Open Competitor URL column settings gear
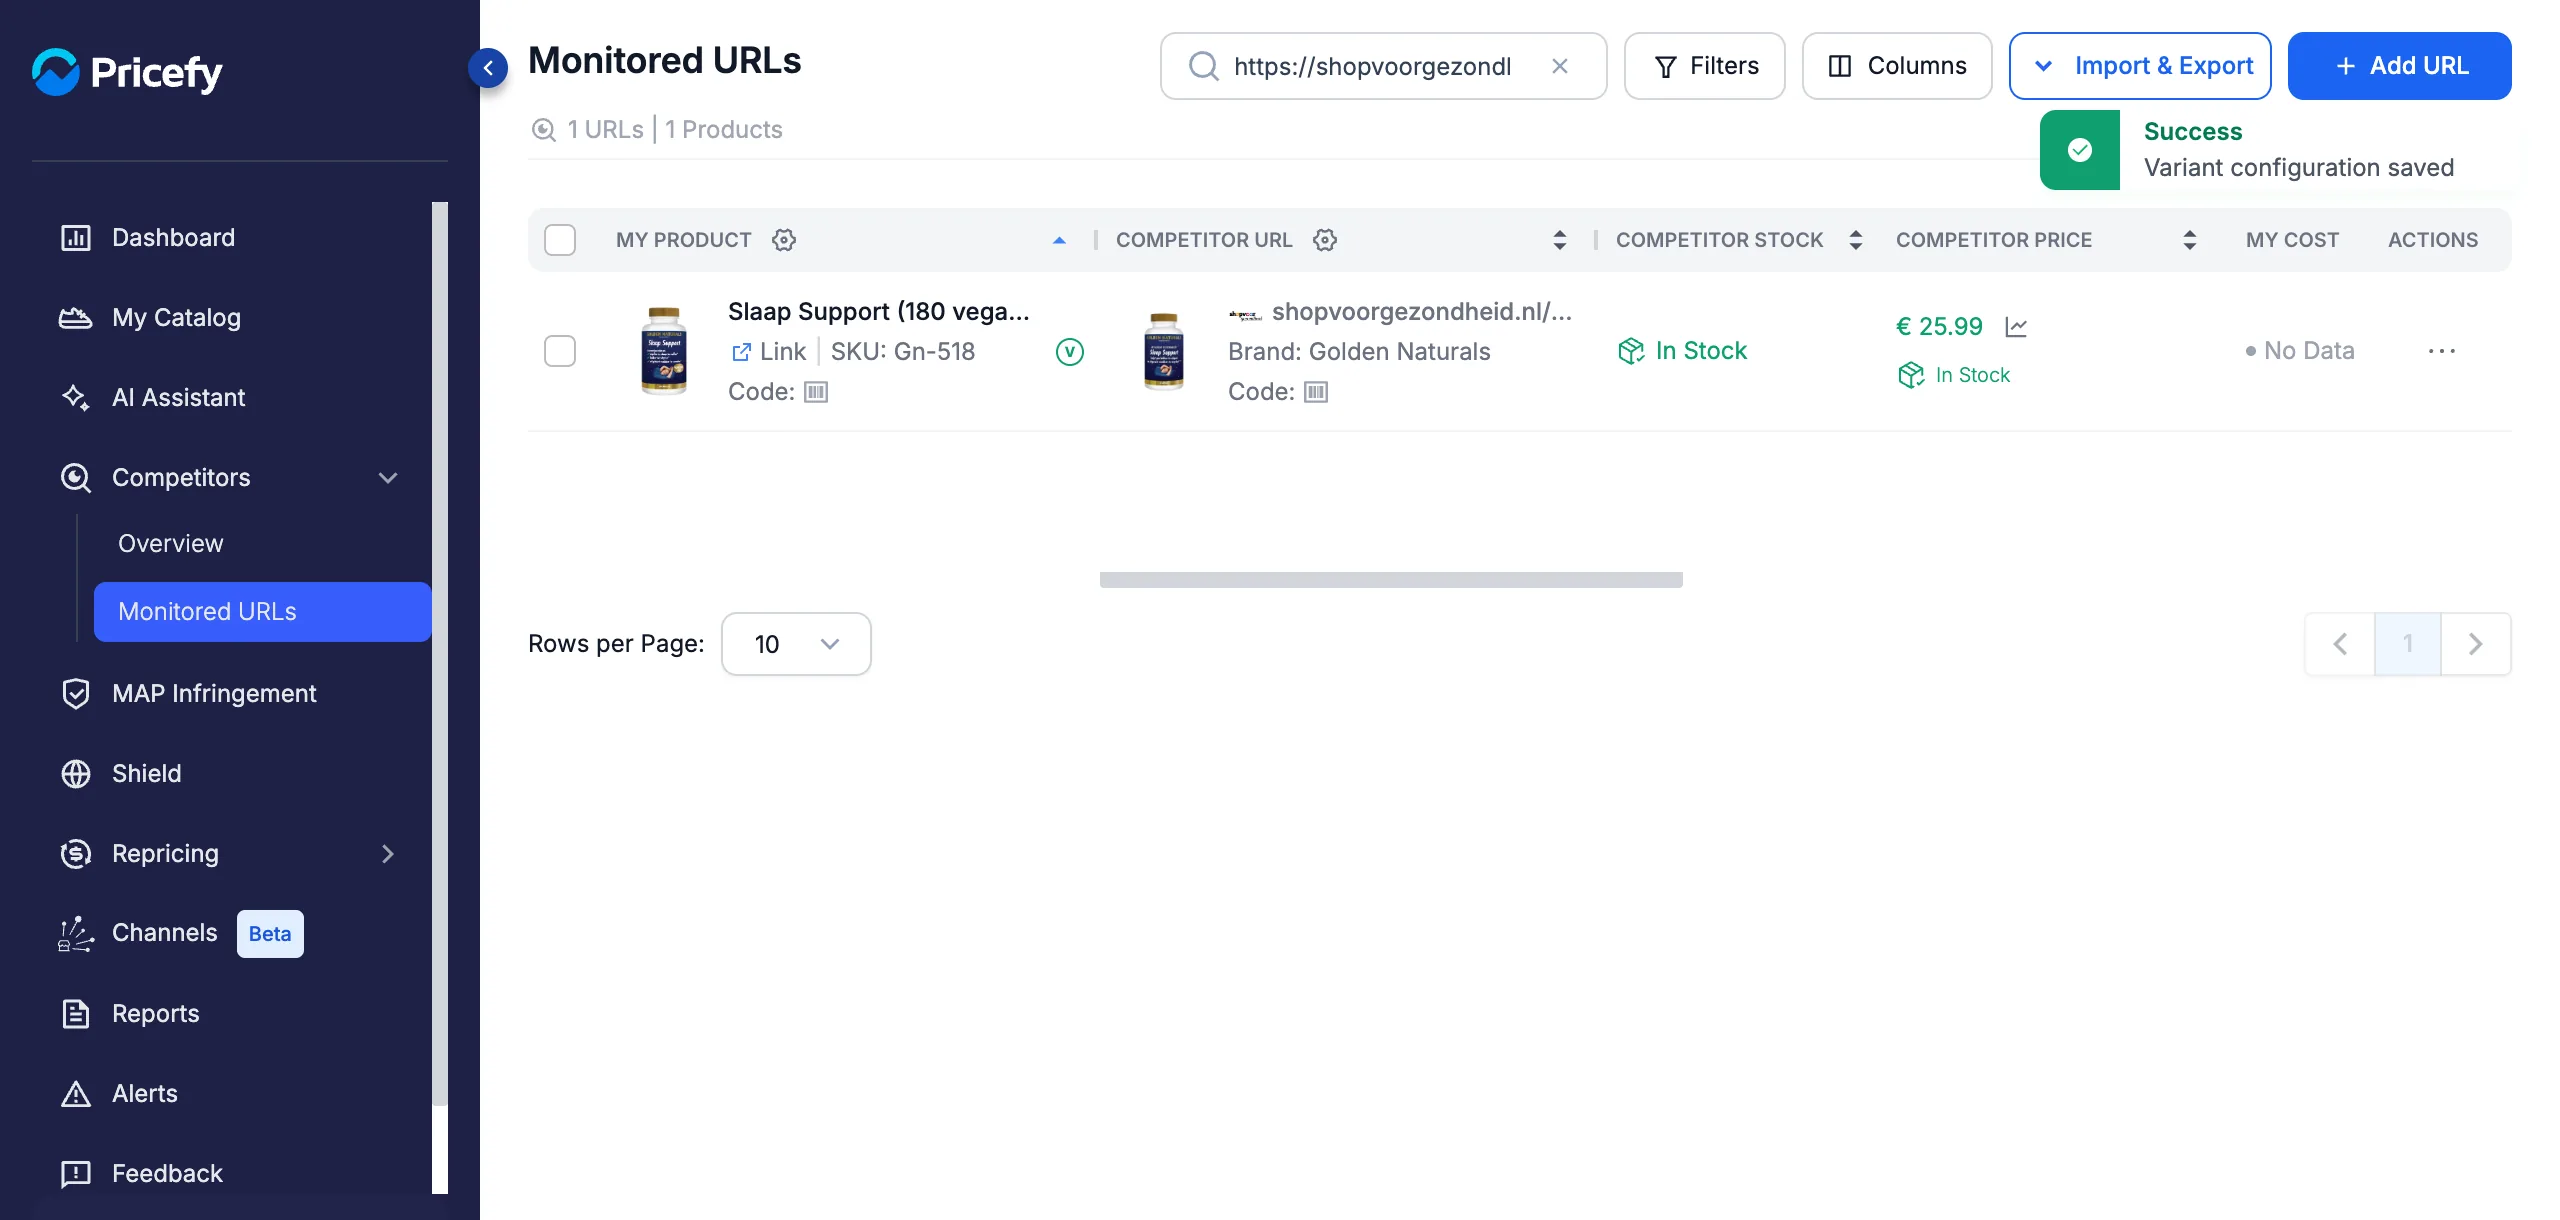The image size is (2560, 1220). (1325, 240)
